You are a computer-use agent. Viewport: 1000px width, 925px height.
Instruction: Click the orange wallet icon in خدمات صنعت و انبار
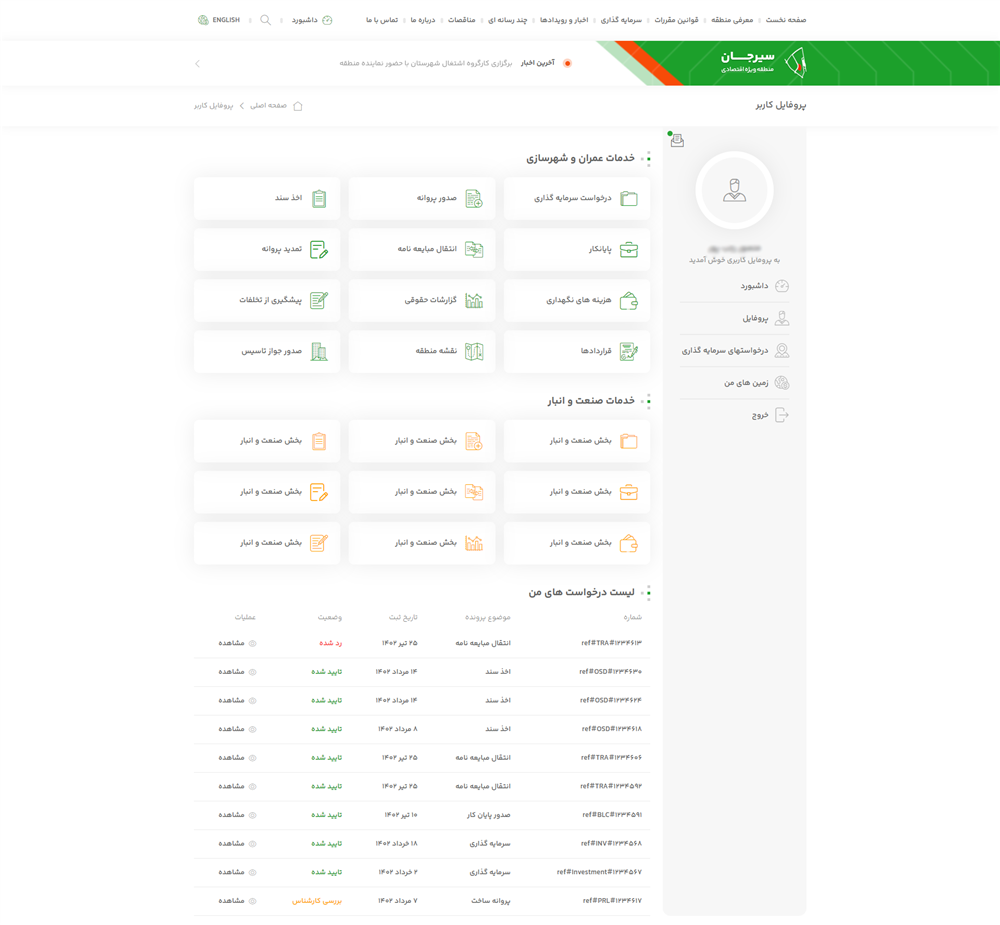[x=629, y=543]
